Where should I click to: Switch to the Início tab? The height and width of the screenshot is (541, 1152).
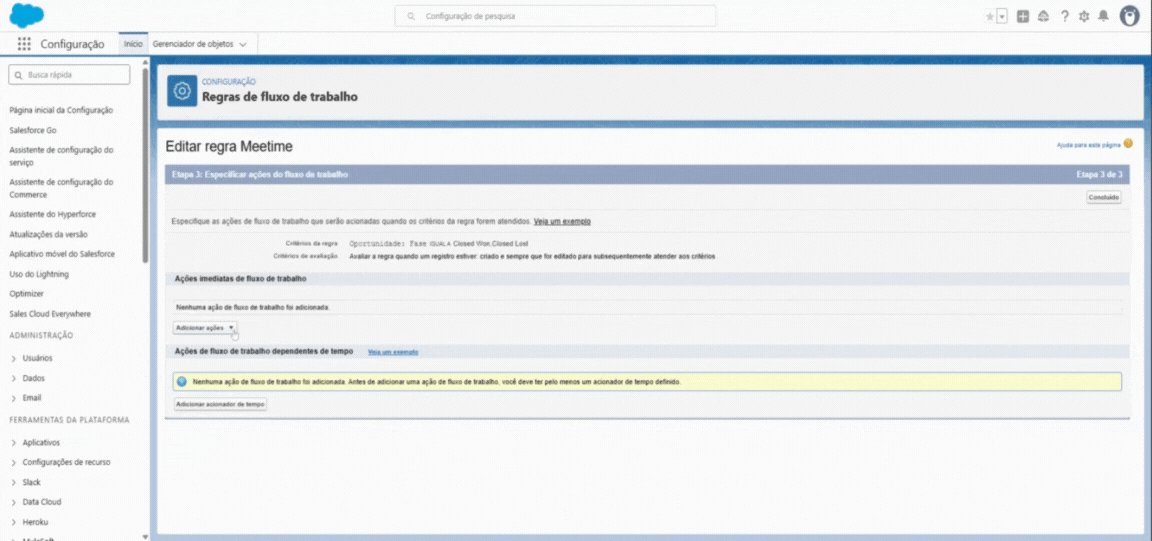133,44
